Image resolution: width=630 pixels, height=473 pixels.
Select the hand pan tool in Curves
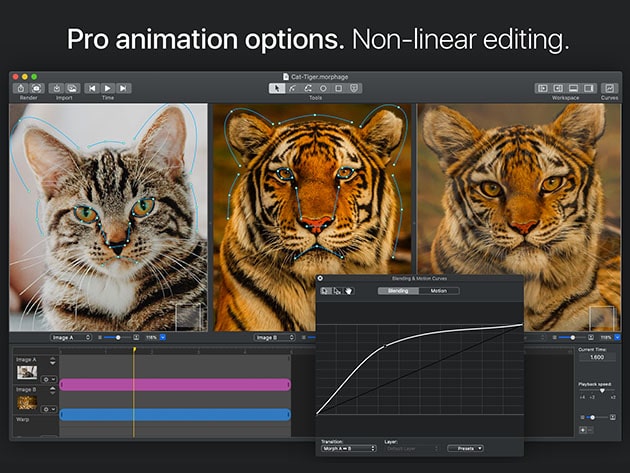click(348, 291)
